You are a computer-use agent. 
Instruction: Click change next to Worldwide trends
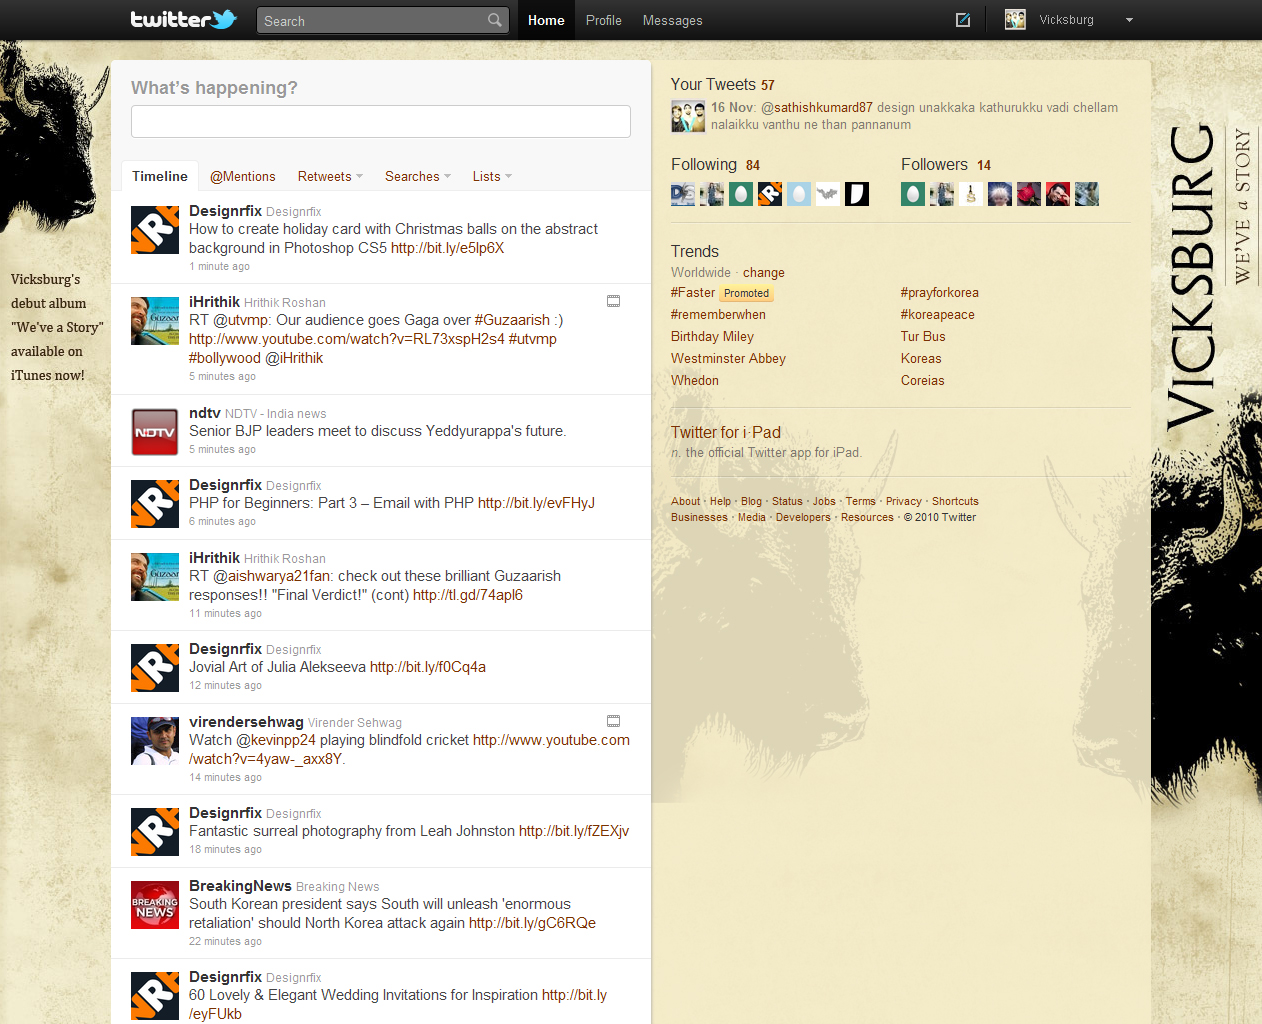click(x=764, y=272)
